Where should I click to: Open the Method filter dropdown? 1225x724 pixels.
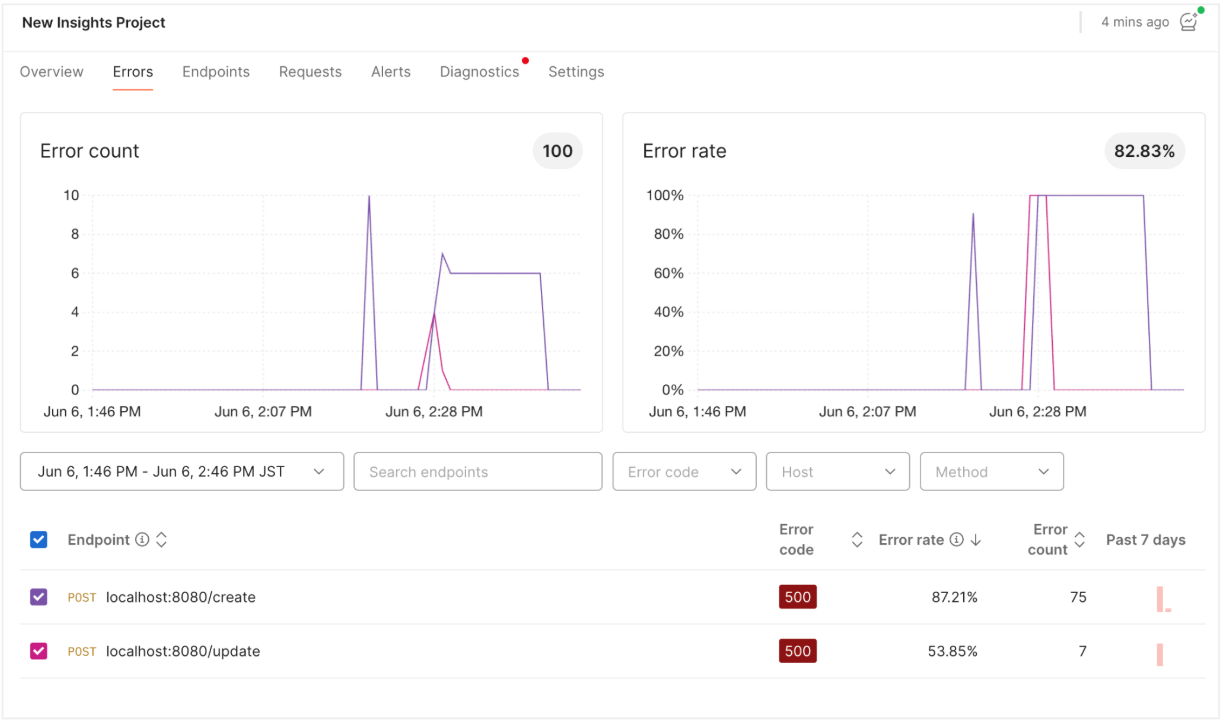[992, 472]
